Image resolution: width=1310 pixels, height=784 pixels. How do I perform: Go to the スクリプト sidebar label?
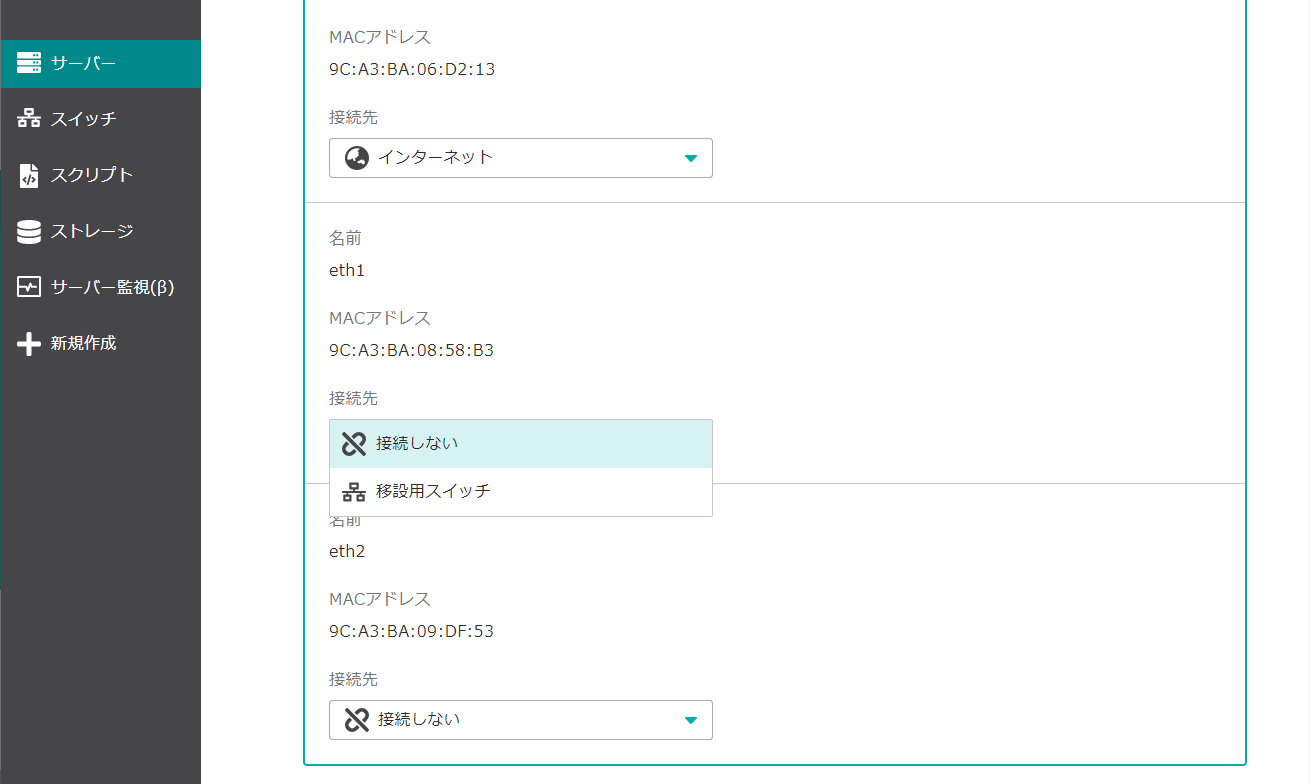[x=92, y=175]
